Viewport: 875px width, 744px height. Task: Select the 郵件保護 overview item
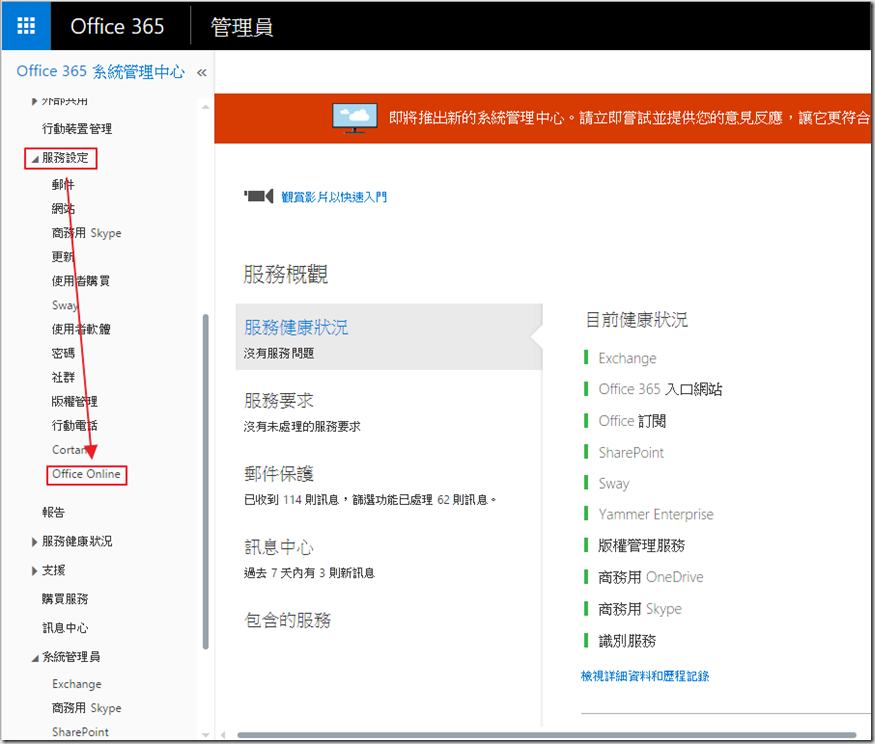tap(279, 474)
